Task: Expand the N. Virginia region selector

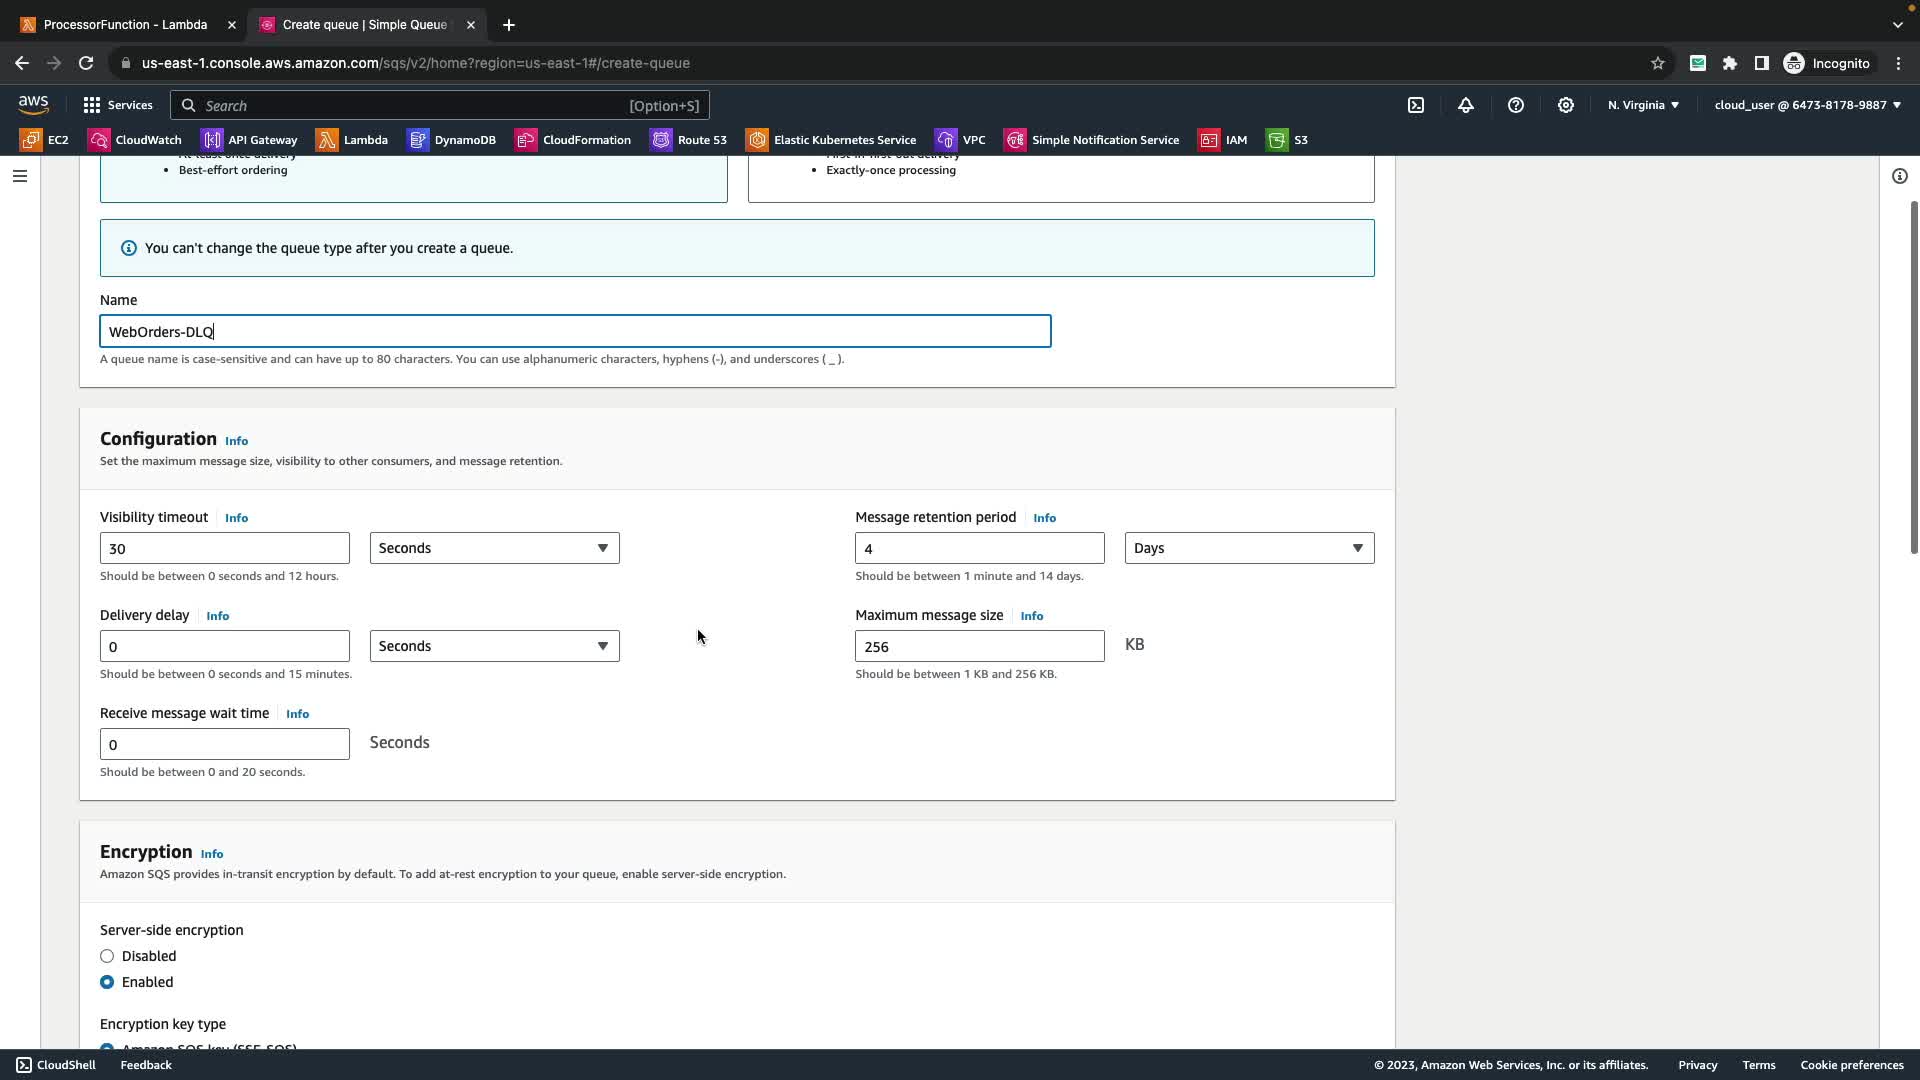Action: [1643, 105]
